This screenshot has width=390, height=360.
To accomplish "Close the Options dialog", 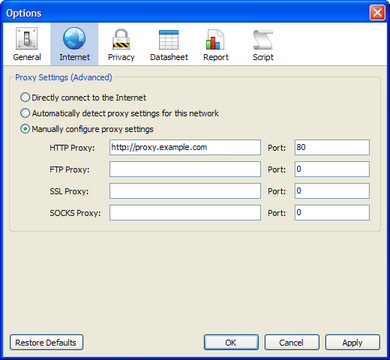I will pos(377,13).
